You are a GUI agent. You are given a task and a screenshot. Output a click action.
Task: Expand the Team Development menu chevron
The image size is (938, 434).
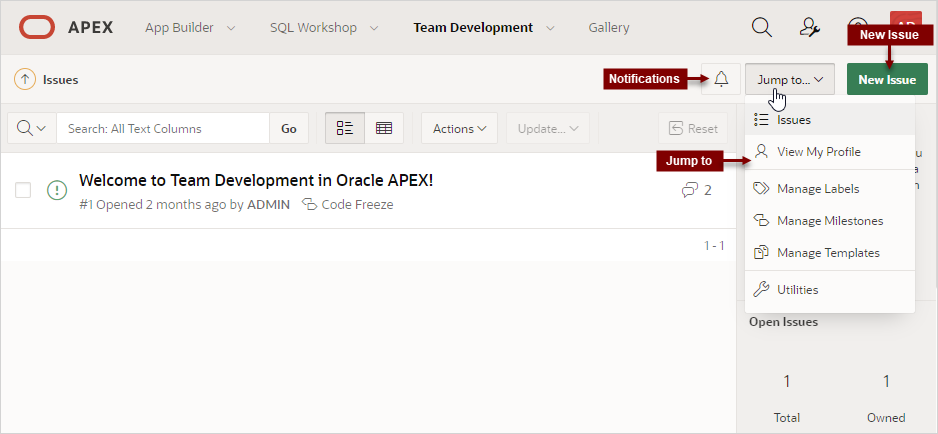tap(550, 28)
